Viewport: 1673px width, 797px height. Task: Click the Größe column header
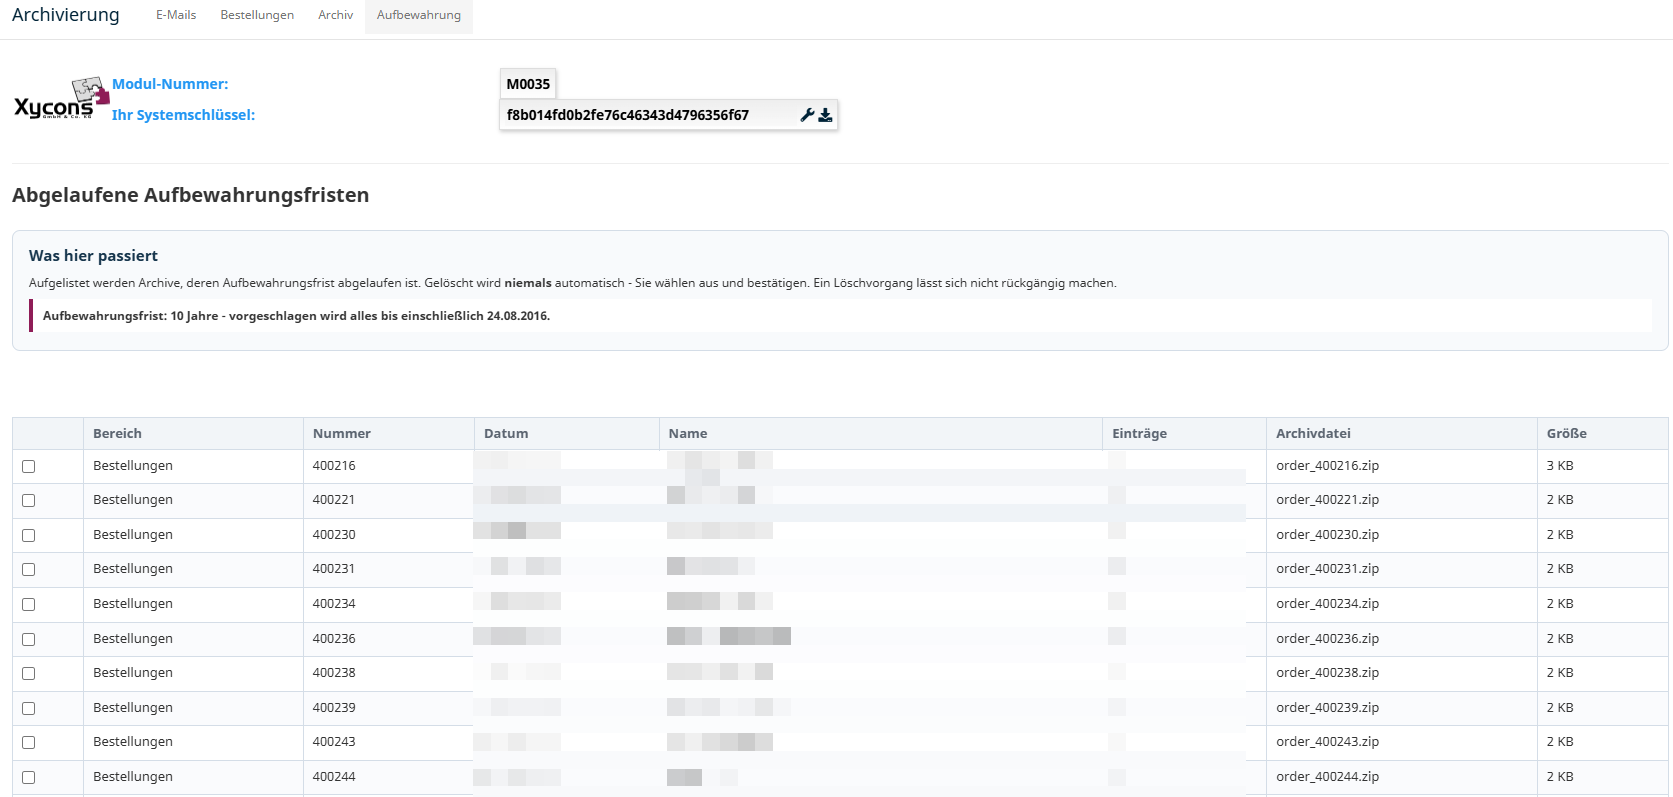click(1566, 433)
